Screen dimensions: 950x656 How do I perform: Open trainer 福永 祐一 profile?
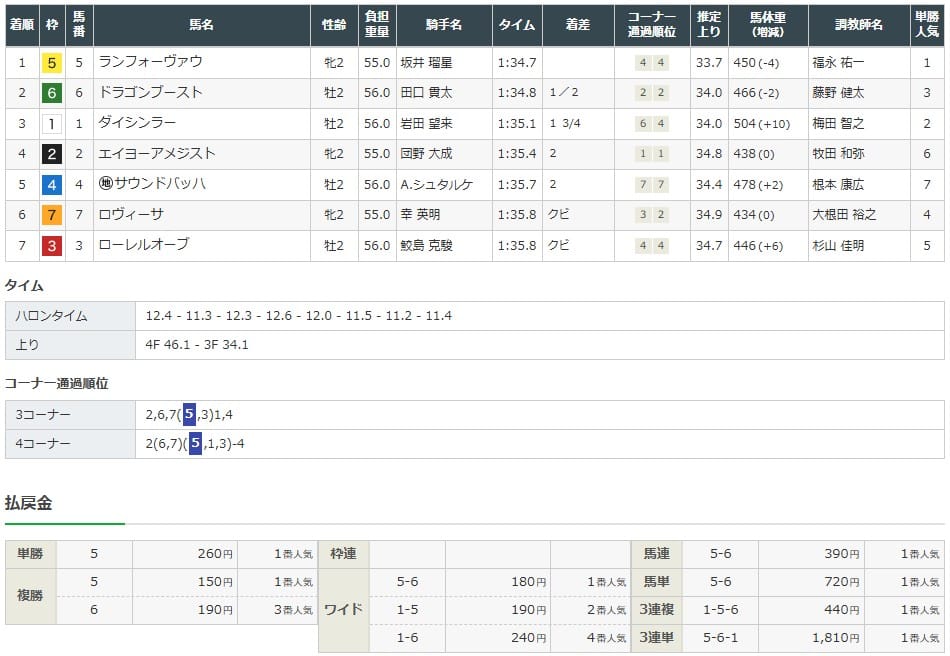pos(839,63)
